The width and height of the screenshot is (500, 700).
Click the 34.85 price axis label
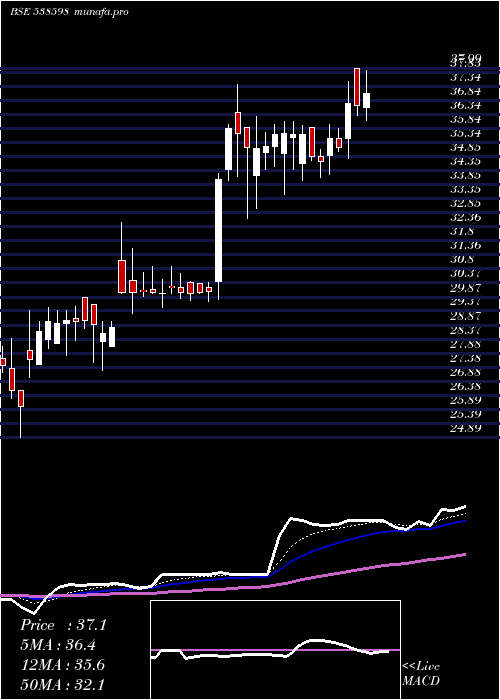tap(466, 147)
